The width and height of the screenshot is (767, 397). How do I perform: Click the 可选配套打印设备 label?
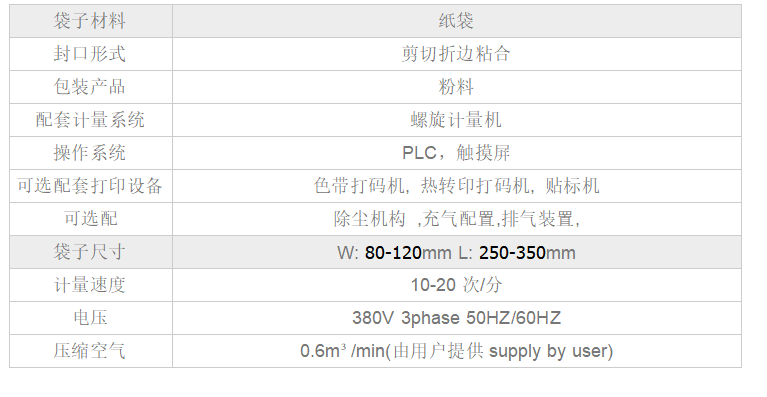pos(90,186)
